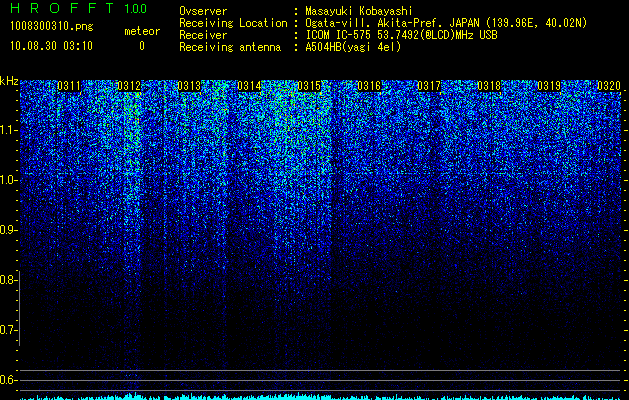Viewport: 629px width, 400px height.
Task: Click the 0318 time marker
Action: tap(489, 86)
